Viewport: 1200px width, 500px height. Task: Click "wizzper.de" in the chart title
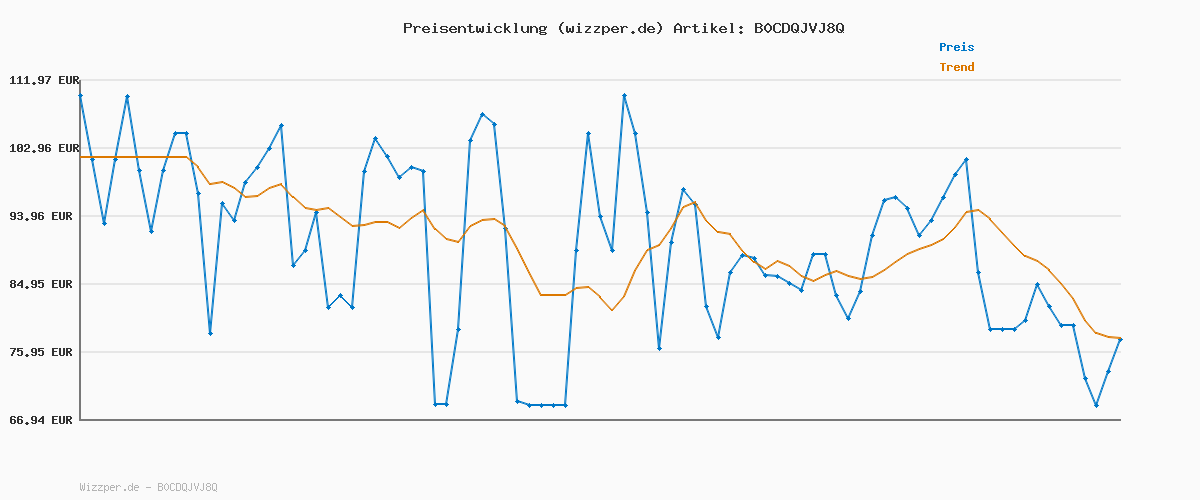[607, 28]
